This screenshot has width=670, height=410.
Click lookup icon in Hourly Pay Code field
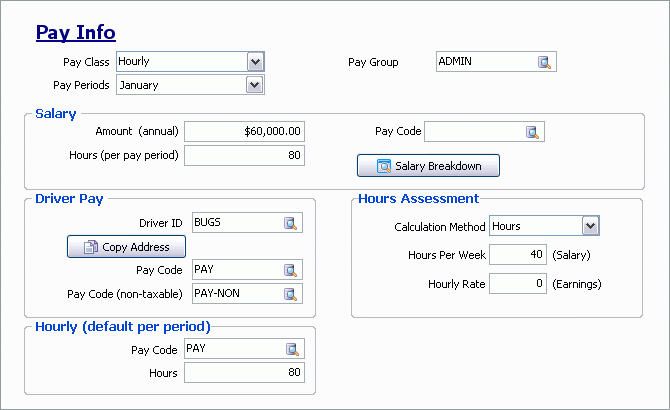291,350
